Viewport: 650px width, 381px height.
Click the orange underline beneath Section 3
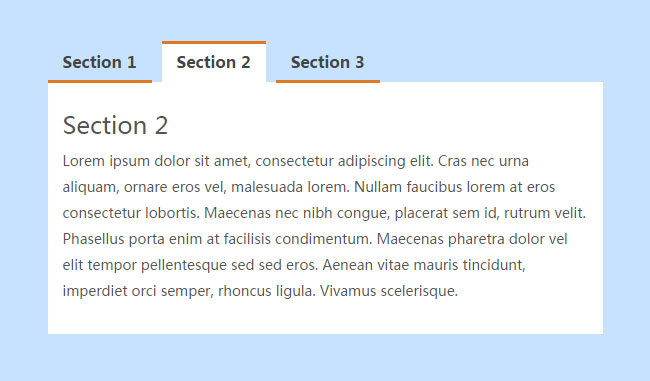pos(328,81)
